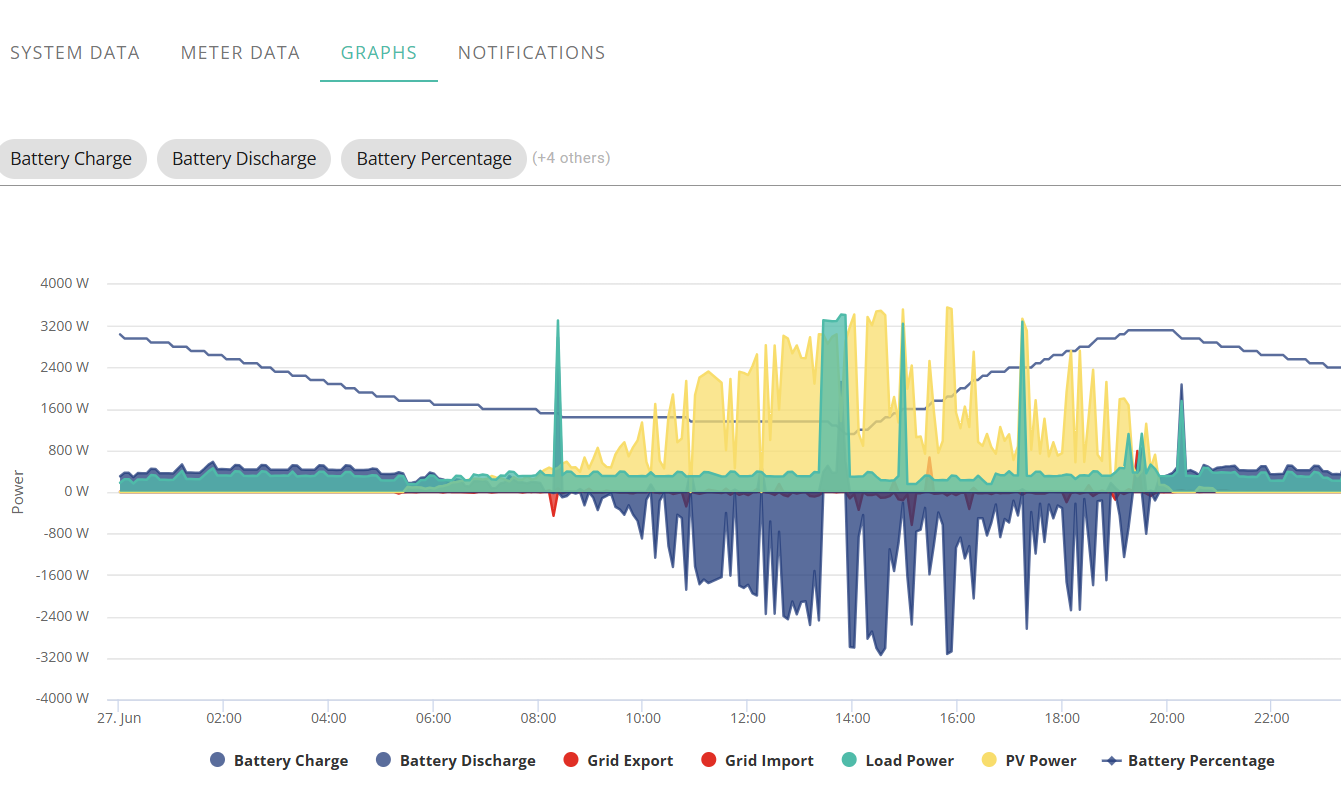Click the Battery Charge legend color dot

[218, 760]
